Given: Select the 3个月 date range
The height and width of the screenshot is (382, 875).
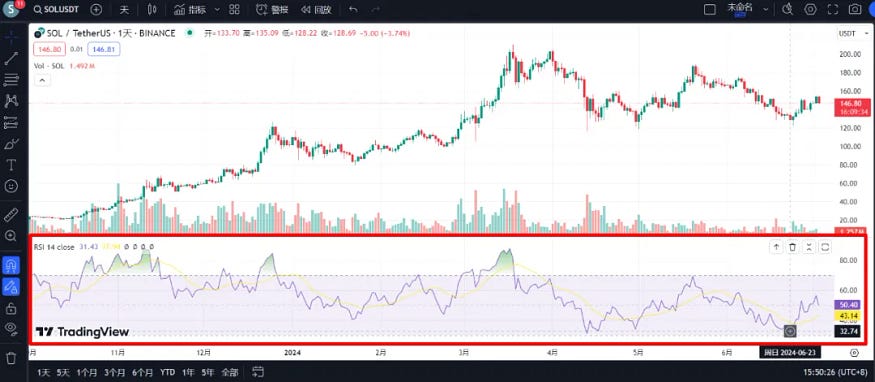Looking at the screenshot, I should [x=114, y=372].
